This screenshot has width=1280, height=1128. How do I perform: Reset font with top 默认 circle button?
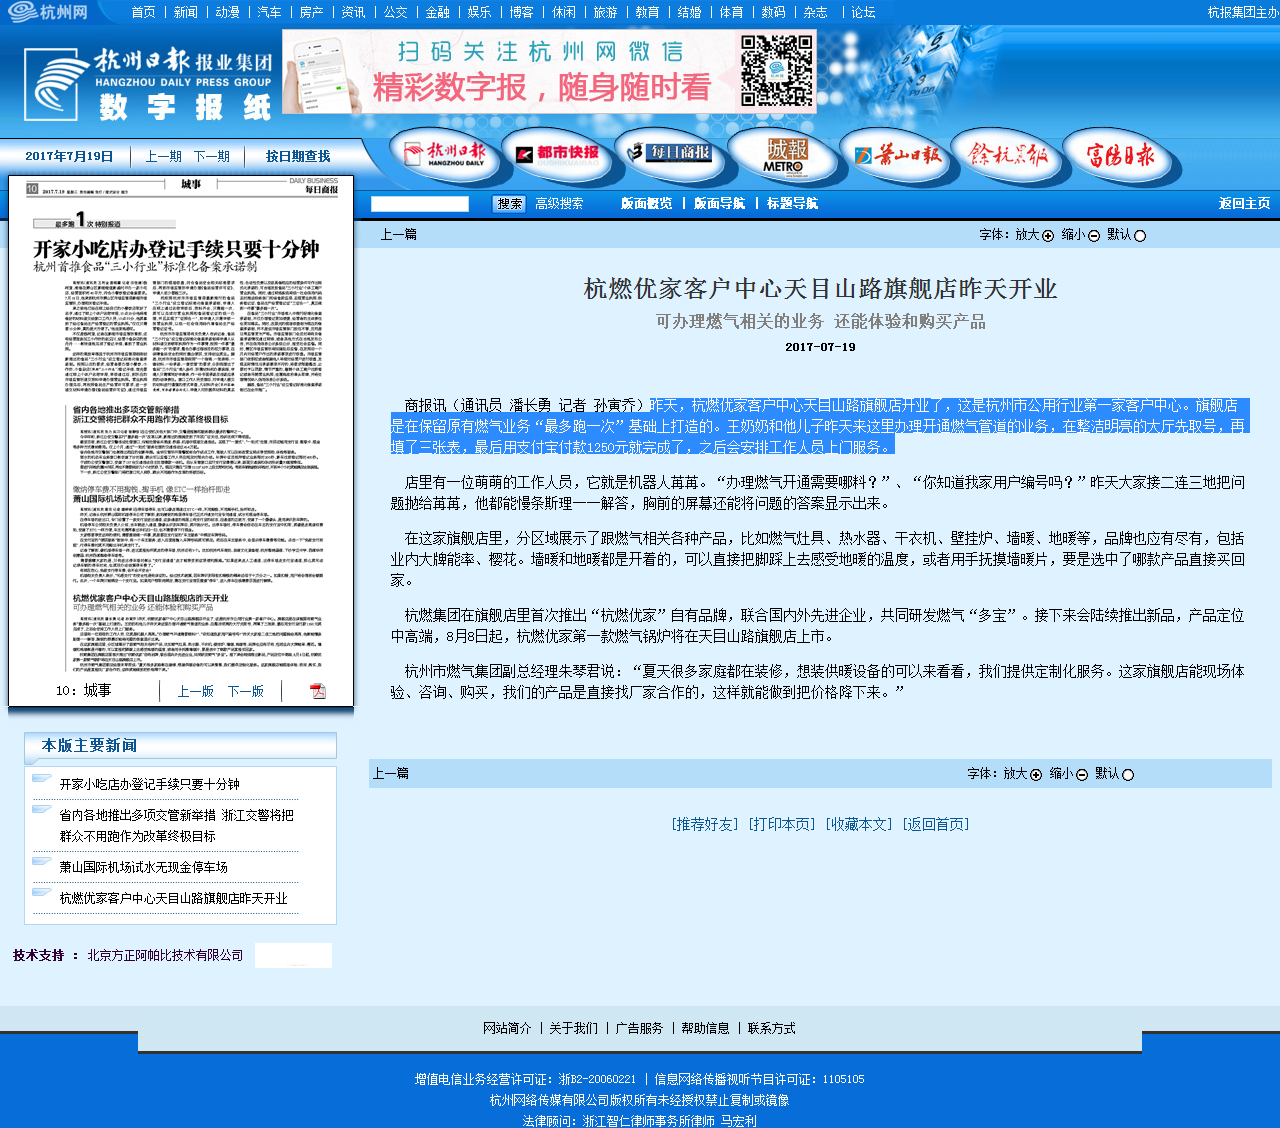click(1139, 236)
